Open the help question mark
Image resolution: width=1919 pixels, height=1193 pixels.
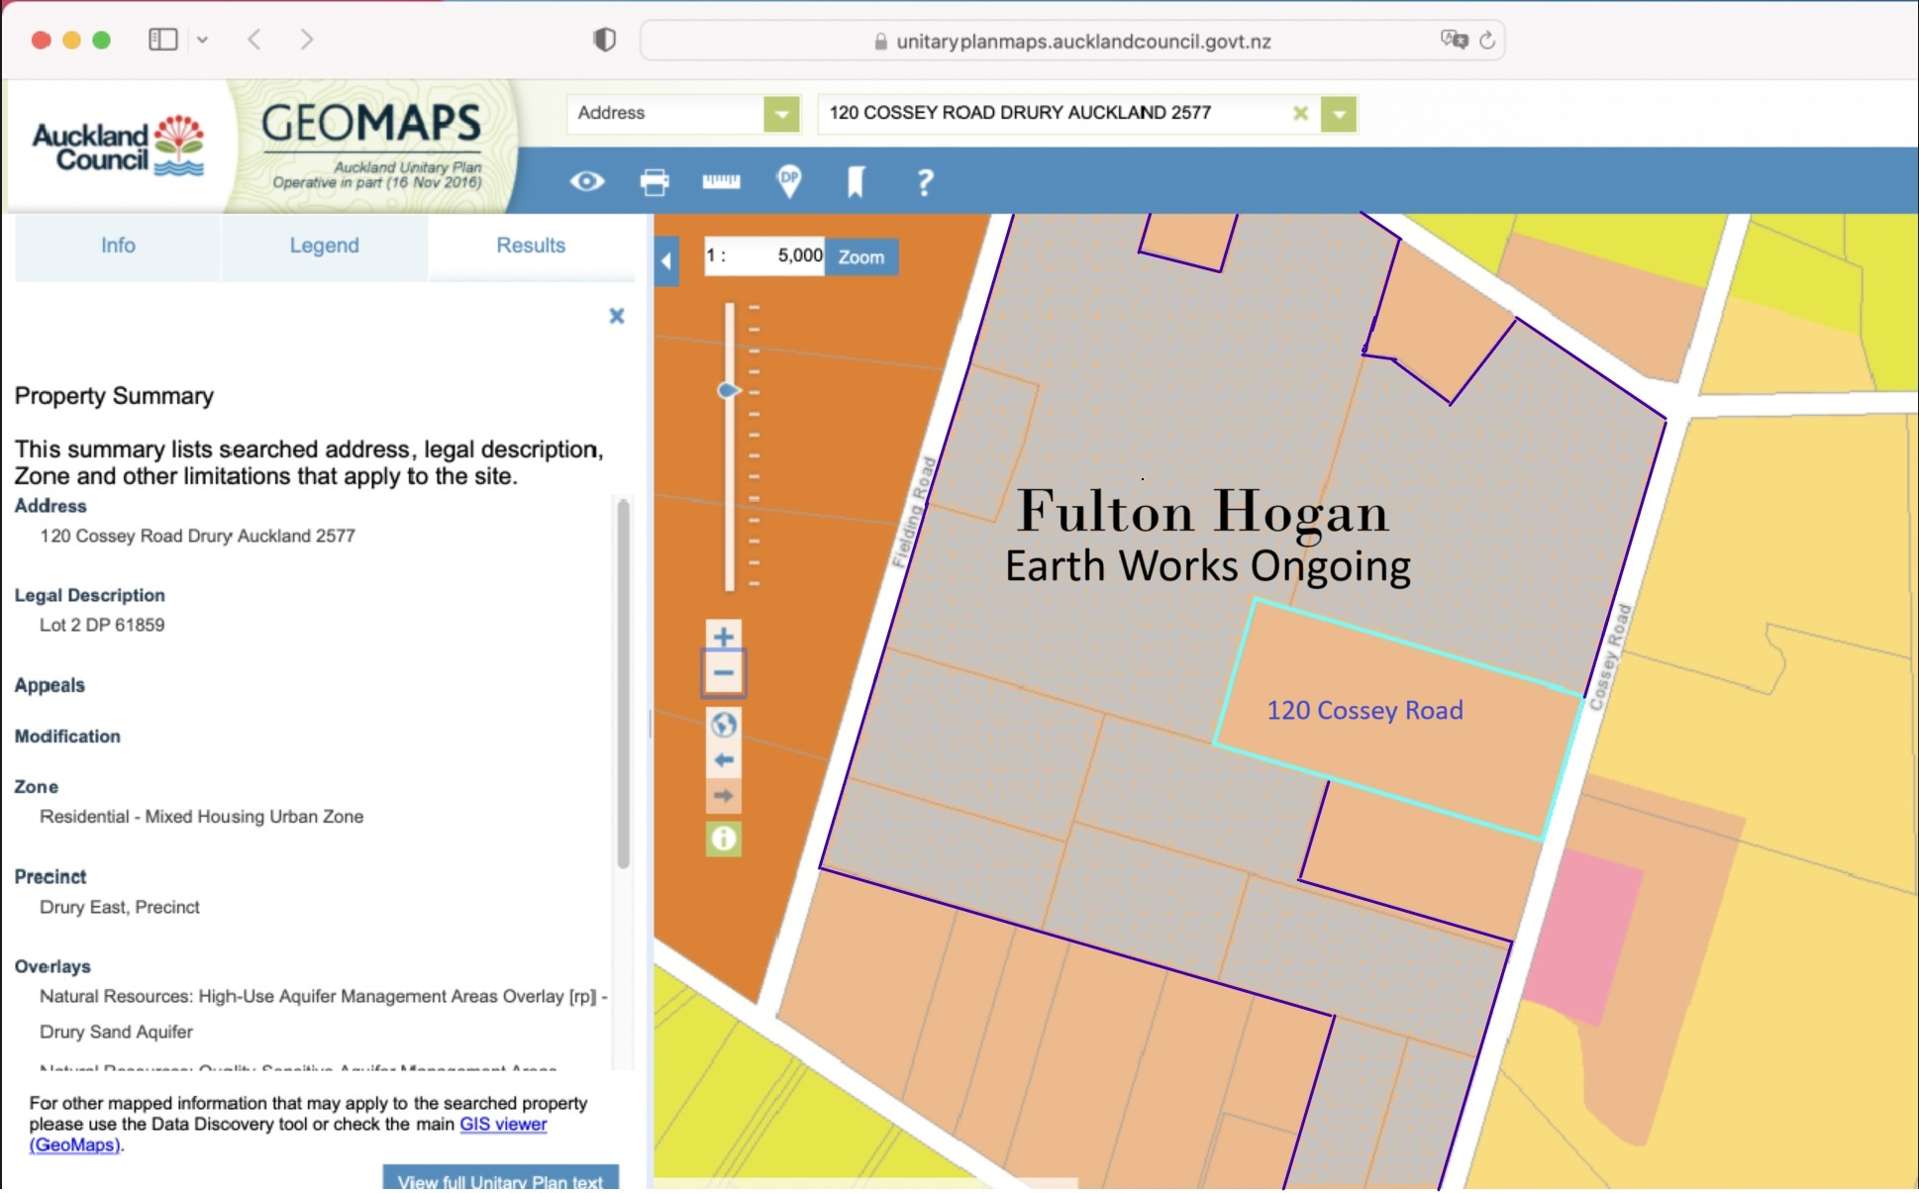click(x=925, y=182)
